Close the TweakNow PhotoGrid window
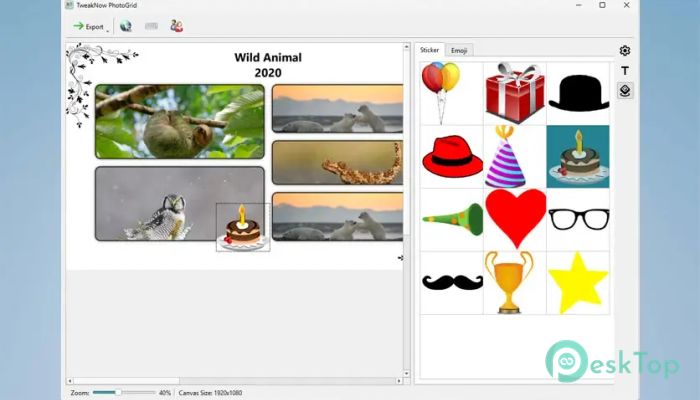 [x=626, y=5]
